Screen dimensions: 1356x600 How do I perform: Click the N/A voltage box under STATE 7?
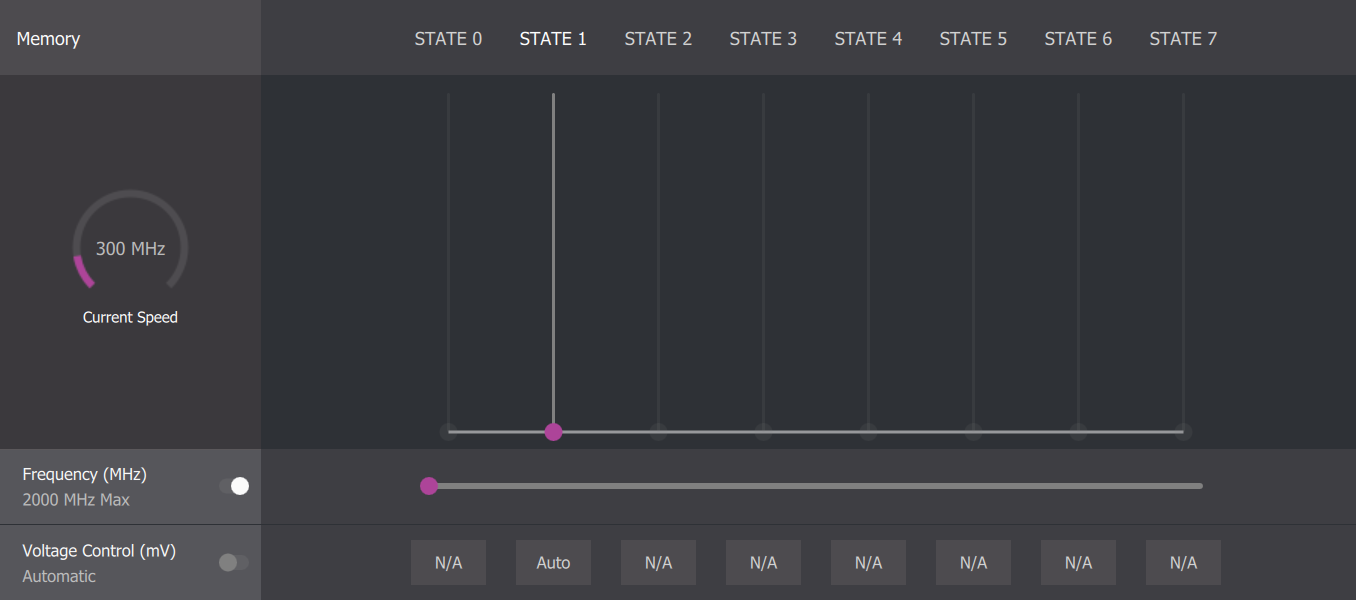[1183, 563]
